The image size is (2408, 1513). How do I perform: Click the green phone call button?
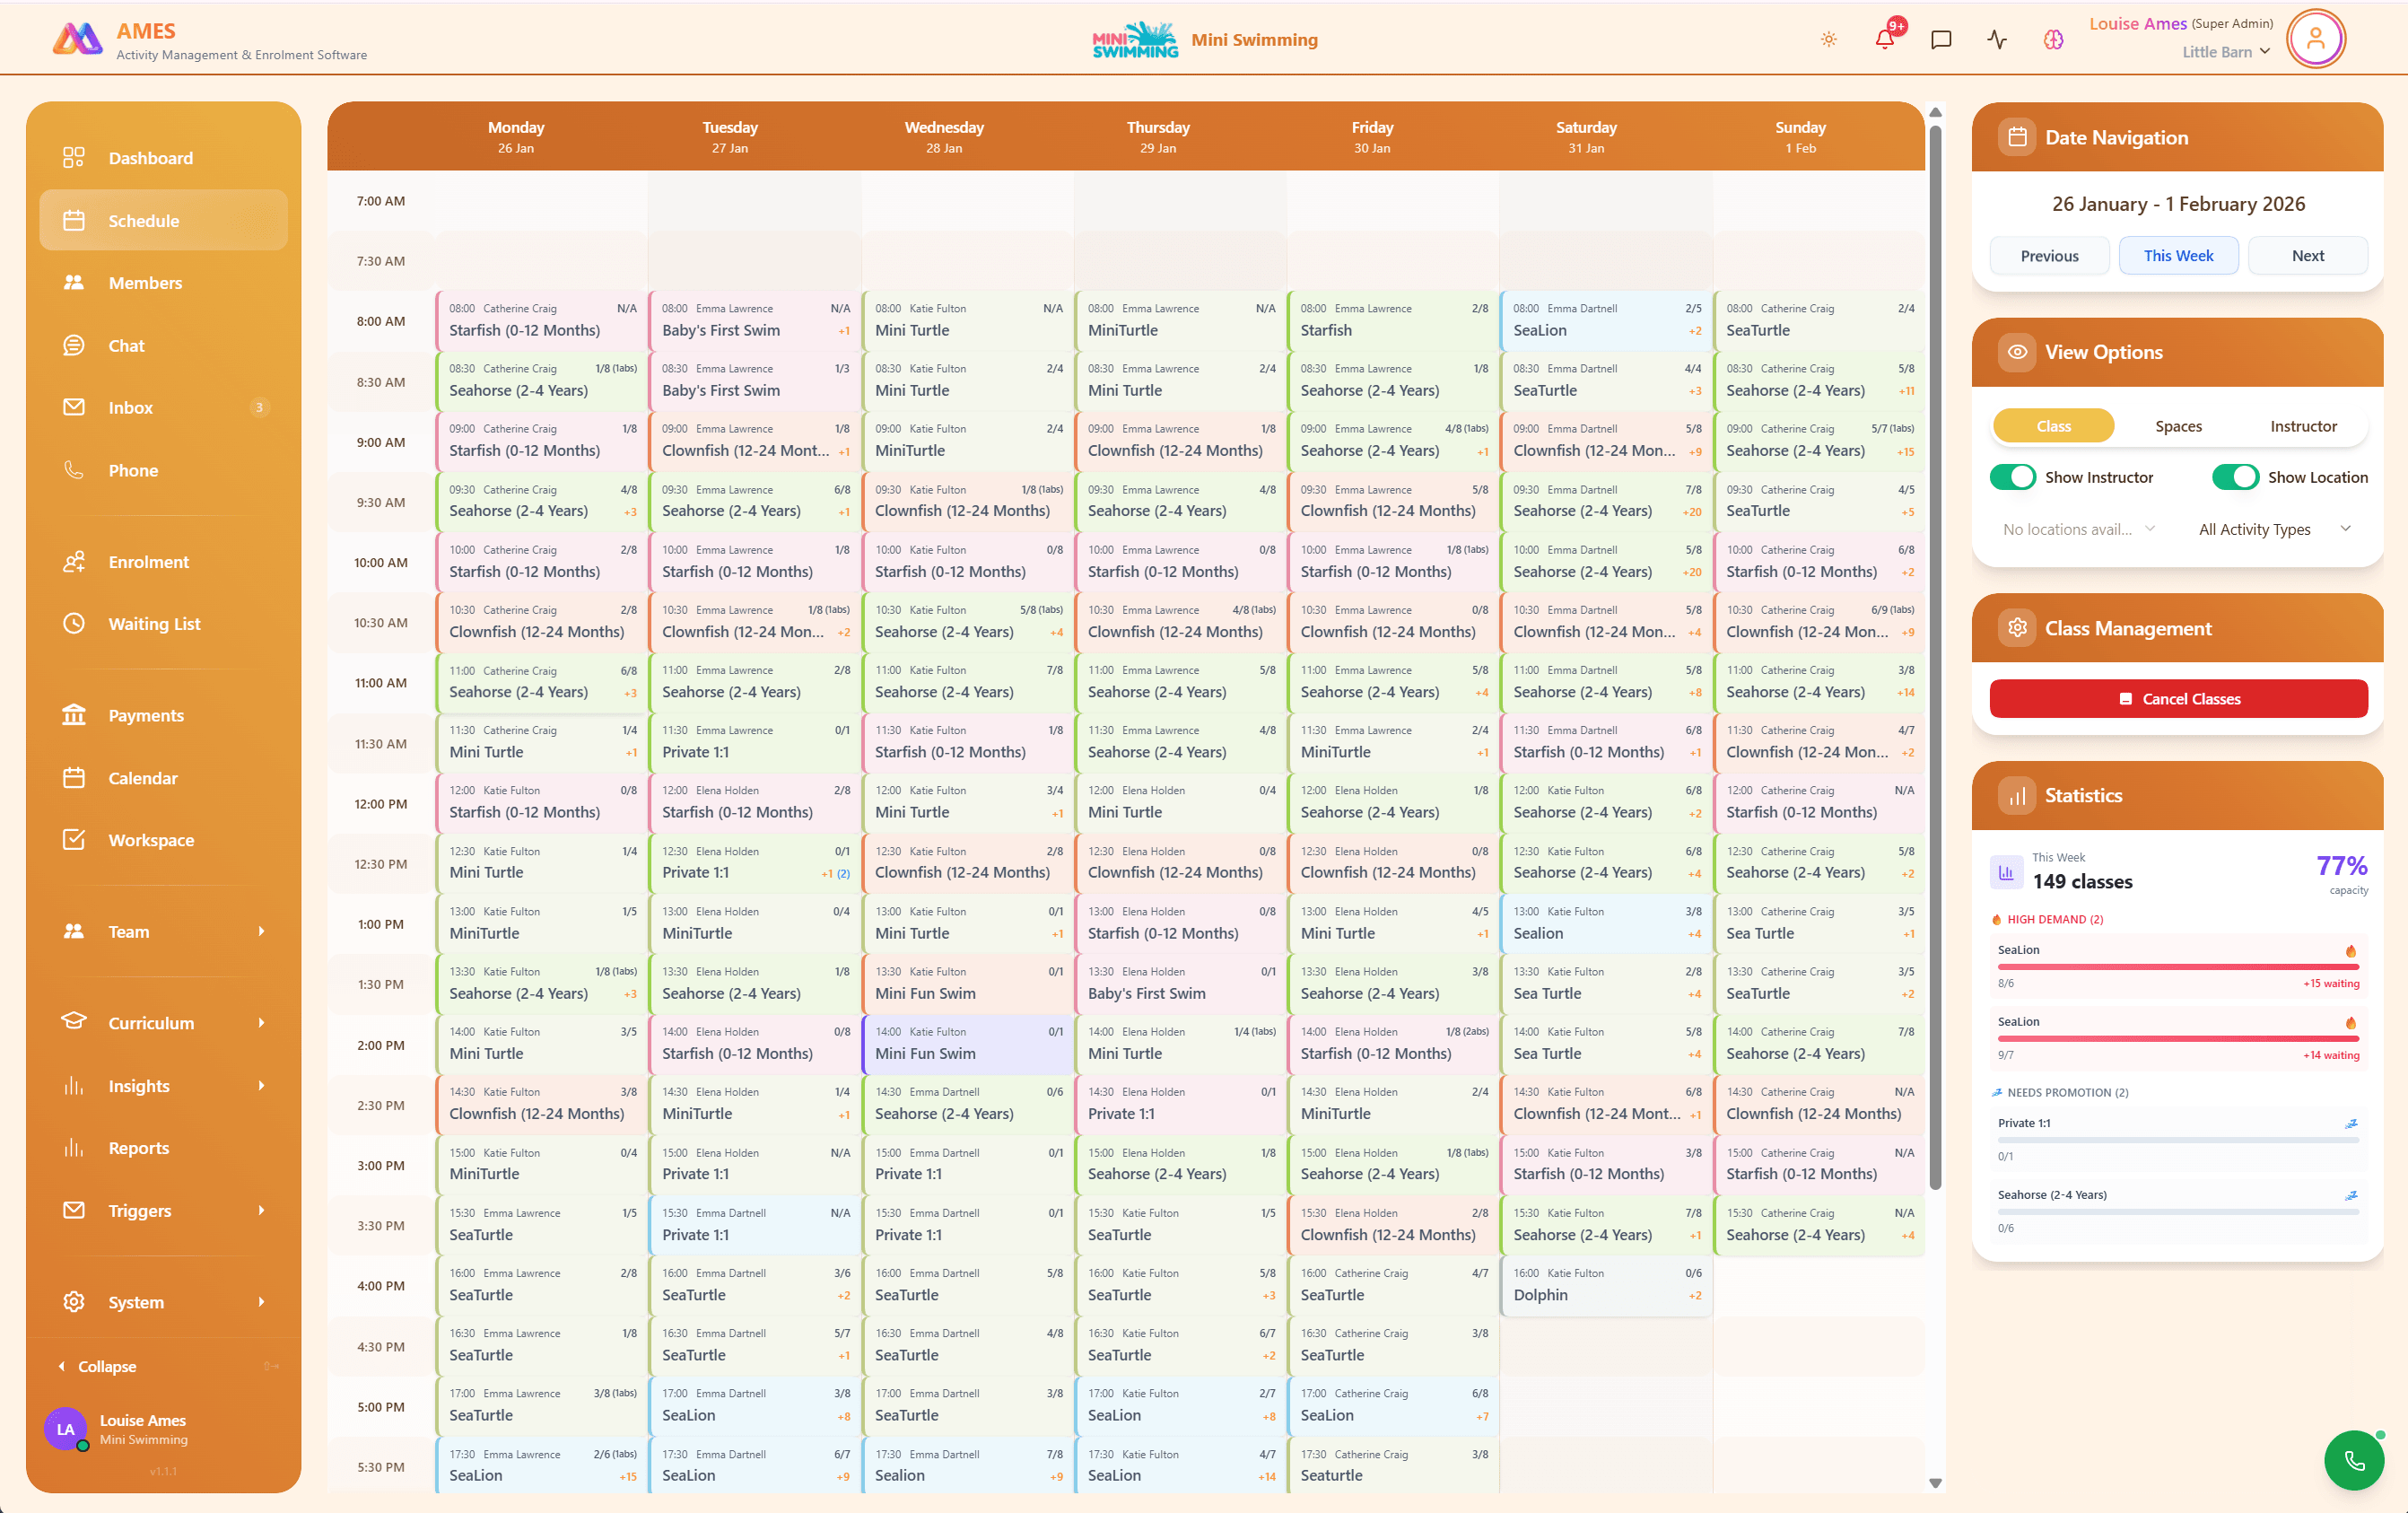click(2353, 1460)
